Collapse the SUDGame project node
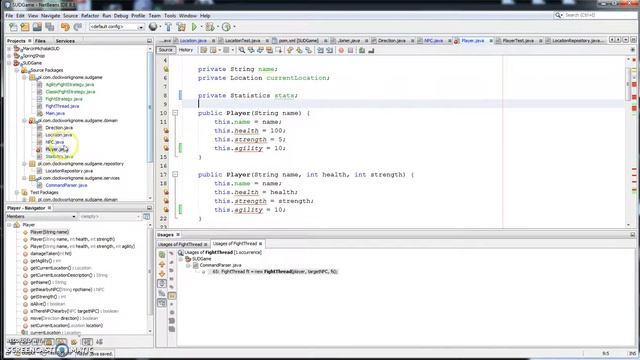Viewport: 640px width, 360px height. (9, 63)
